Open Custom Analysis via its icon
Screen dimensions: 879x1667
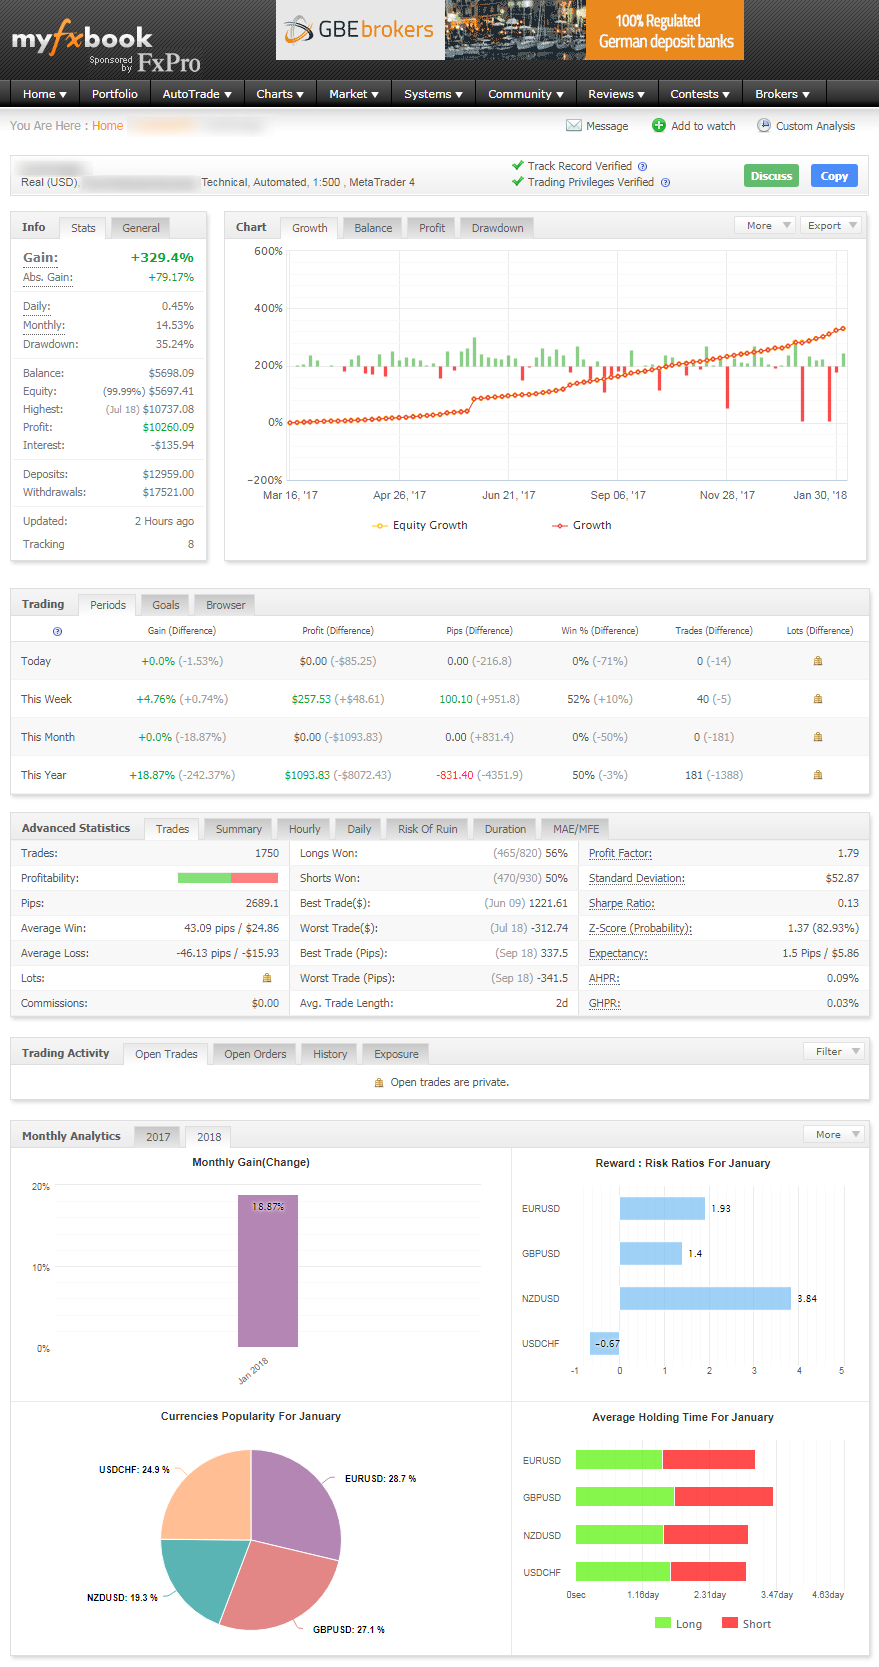click(x=764, y=126)
